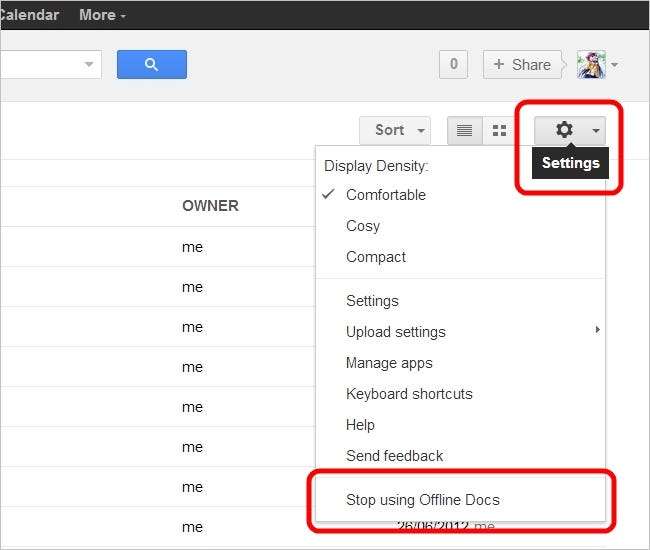
Task: Click the blue search magnifier button
Action: [x=151, y=65]
